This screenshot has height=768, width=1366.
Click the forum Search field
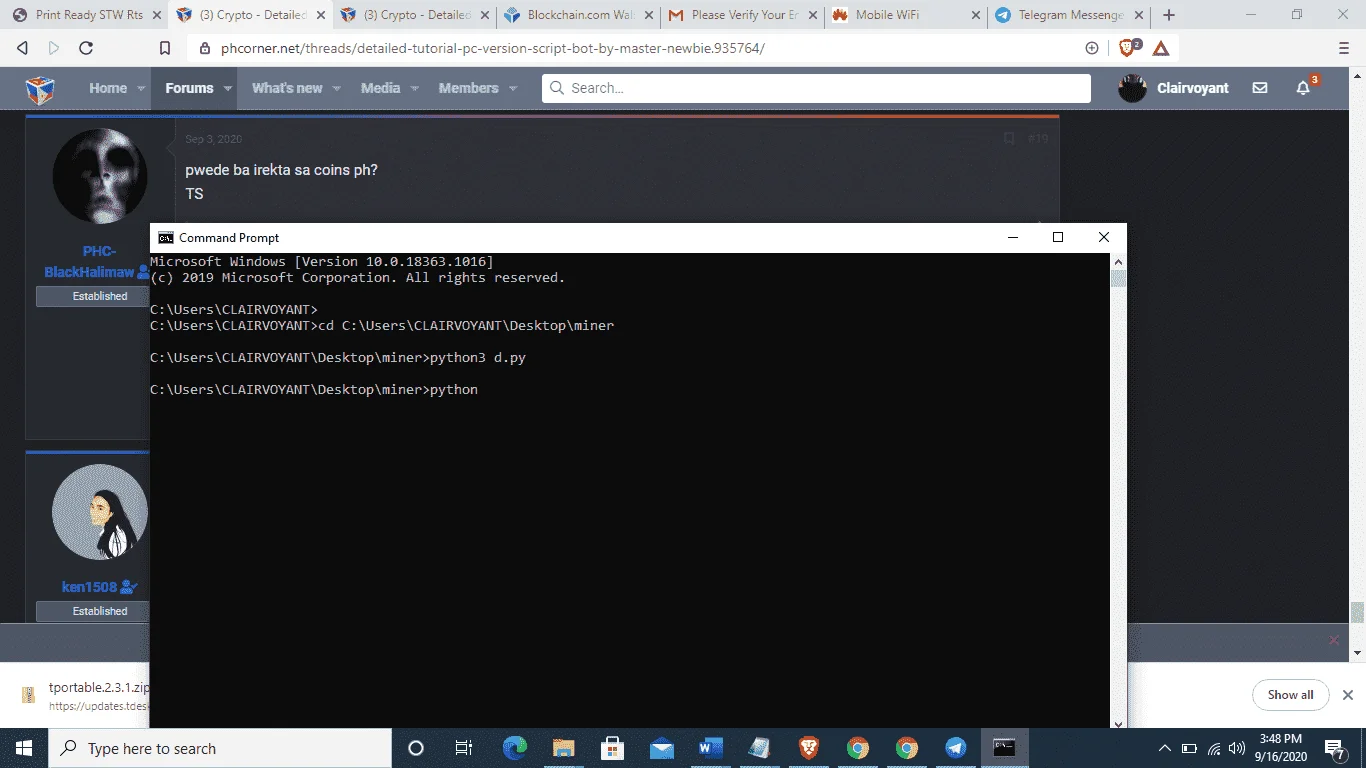816,88
